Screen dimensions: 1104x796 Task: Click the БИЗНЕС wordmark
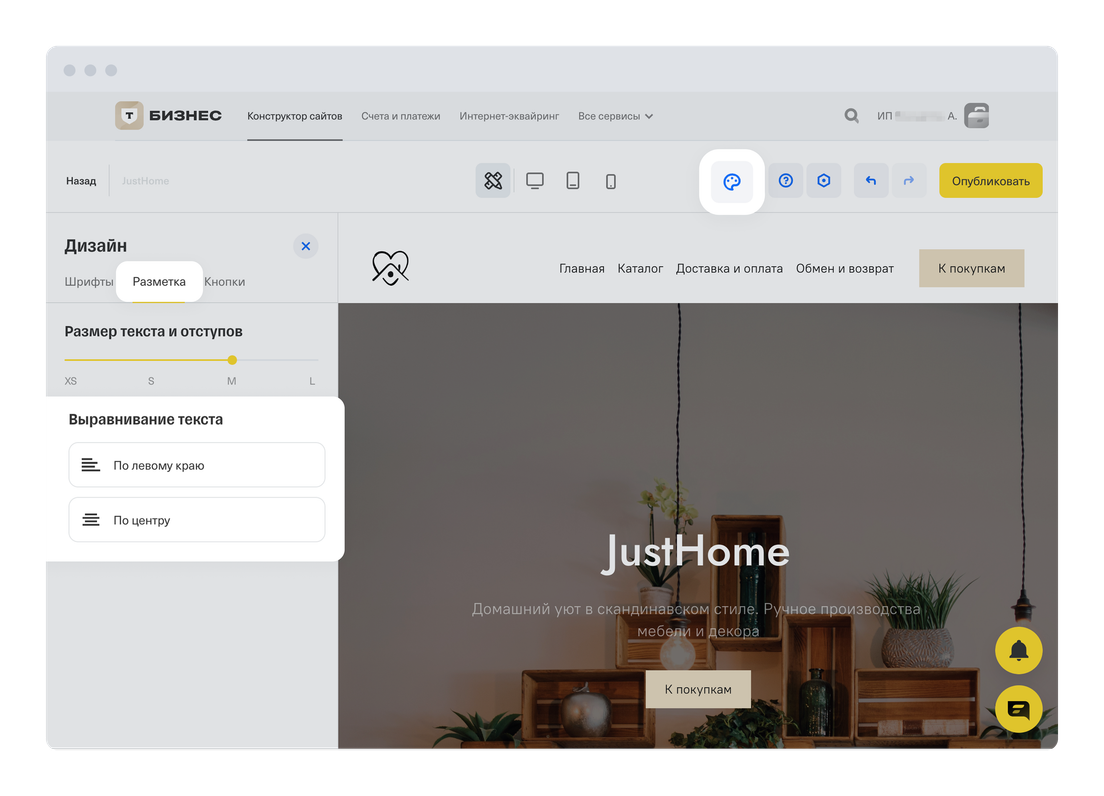185,115
